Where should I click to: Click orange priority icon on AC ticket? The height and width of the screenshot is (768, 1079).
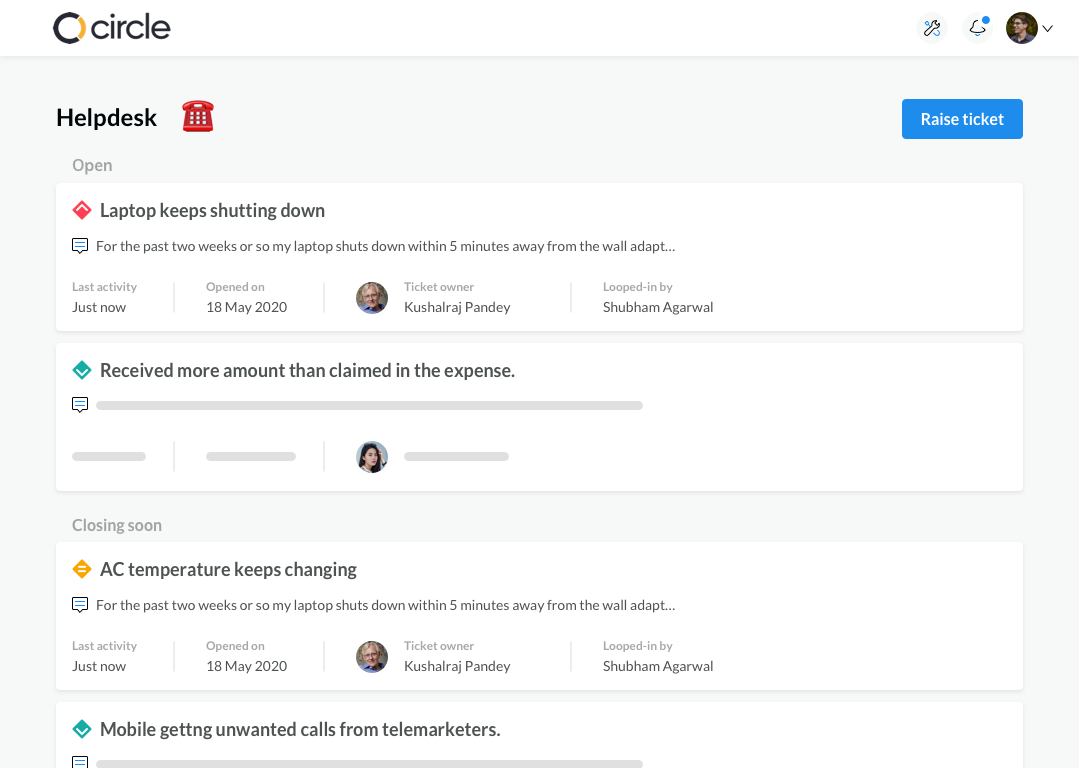[x=82, y=569]
